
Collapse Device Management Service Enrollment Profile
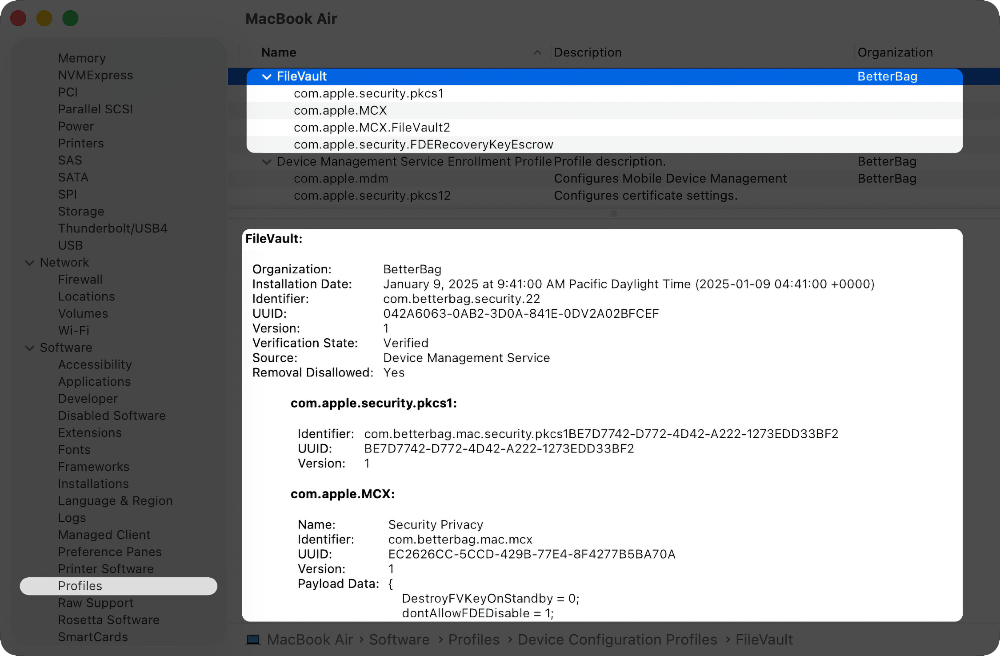(x=267, y=161)
